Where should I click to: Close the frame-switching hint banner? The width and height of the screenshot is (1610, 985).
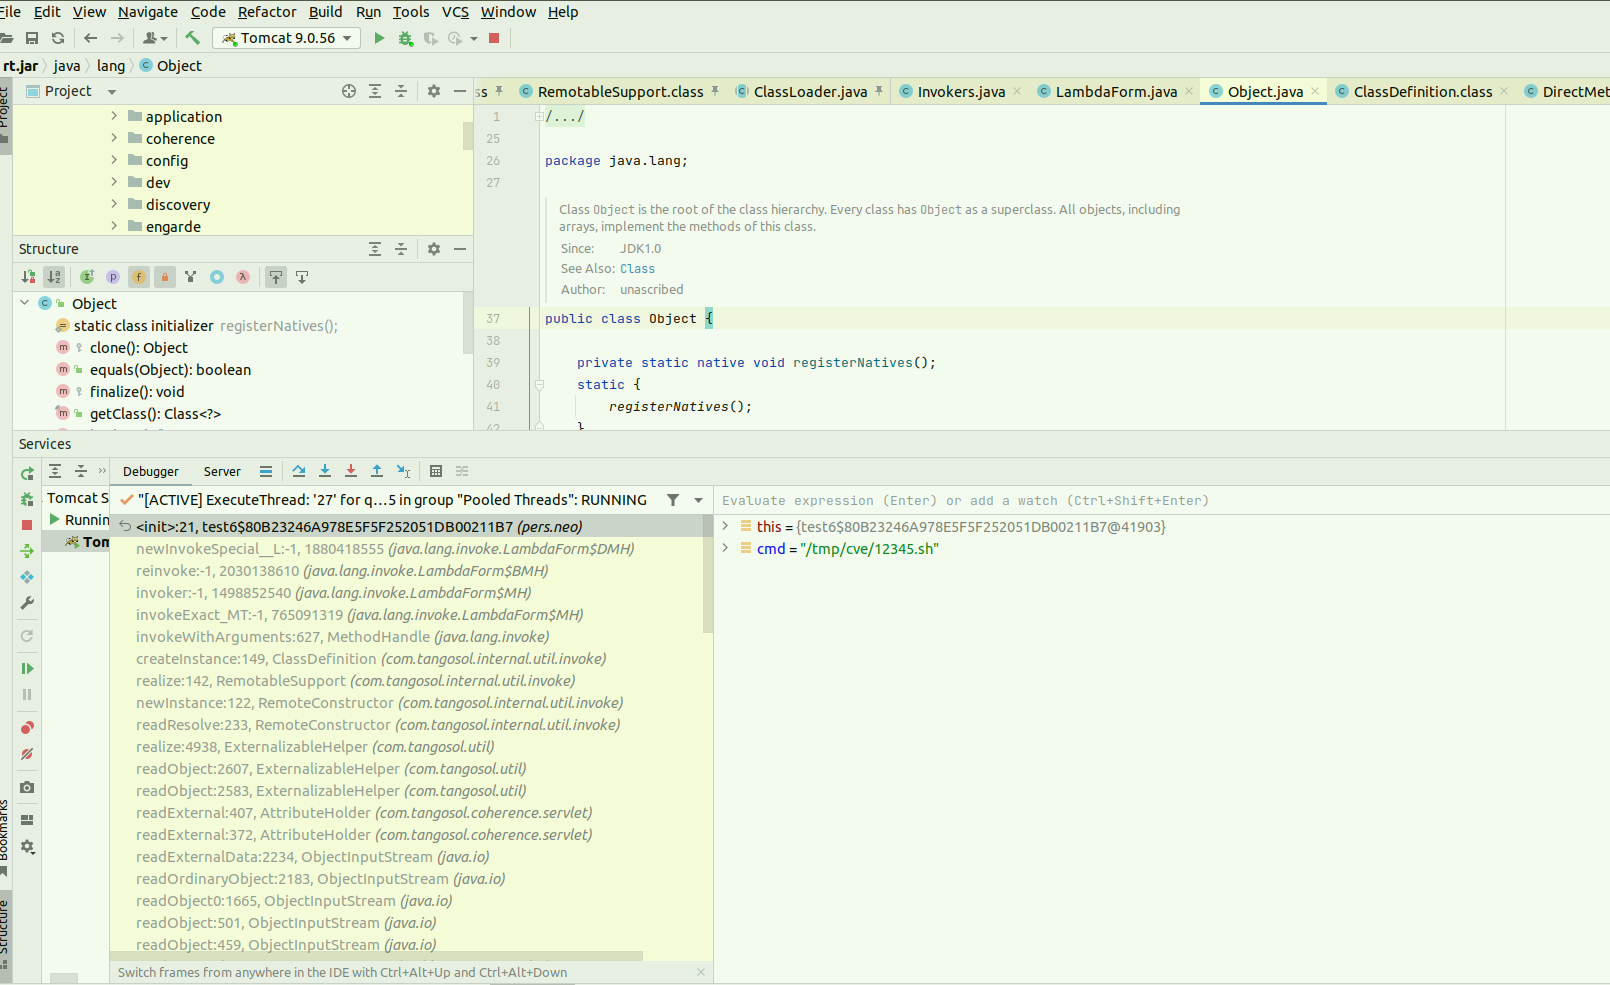701,972
